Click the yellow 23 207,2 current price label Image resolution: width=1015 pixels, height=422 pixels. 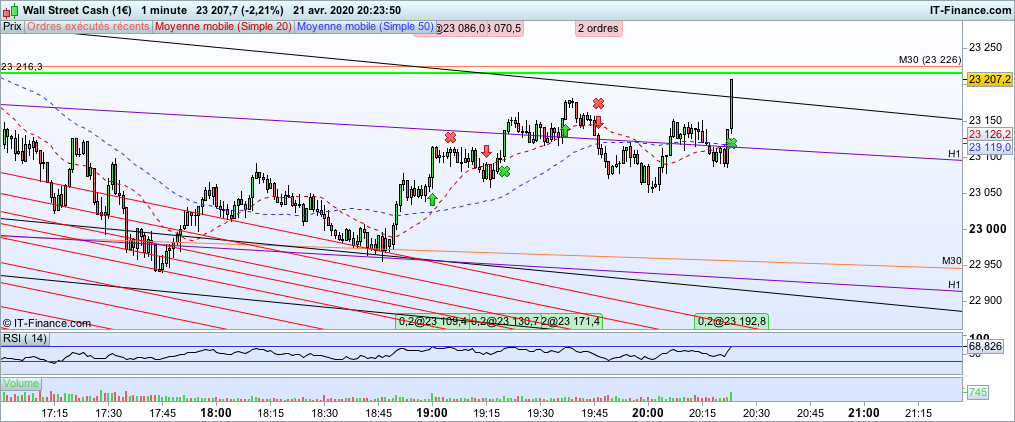coord(990,80)
